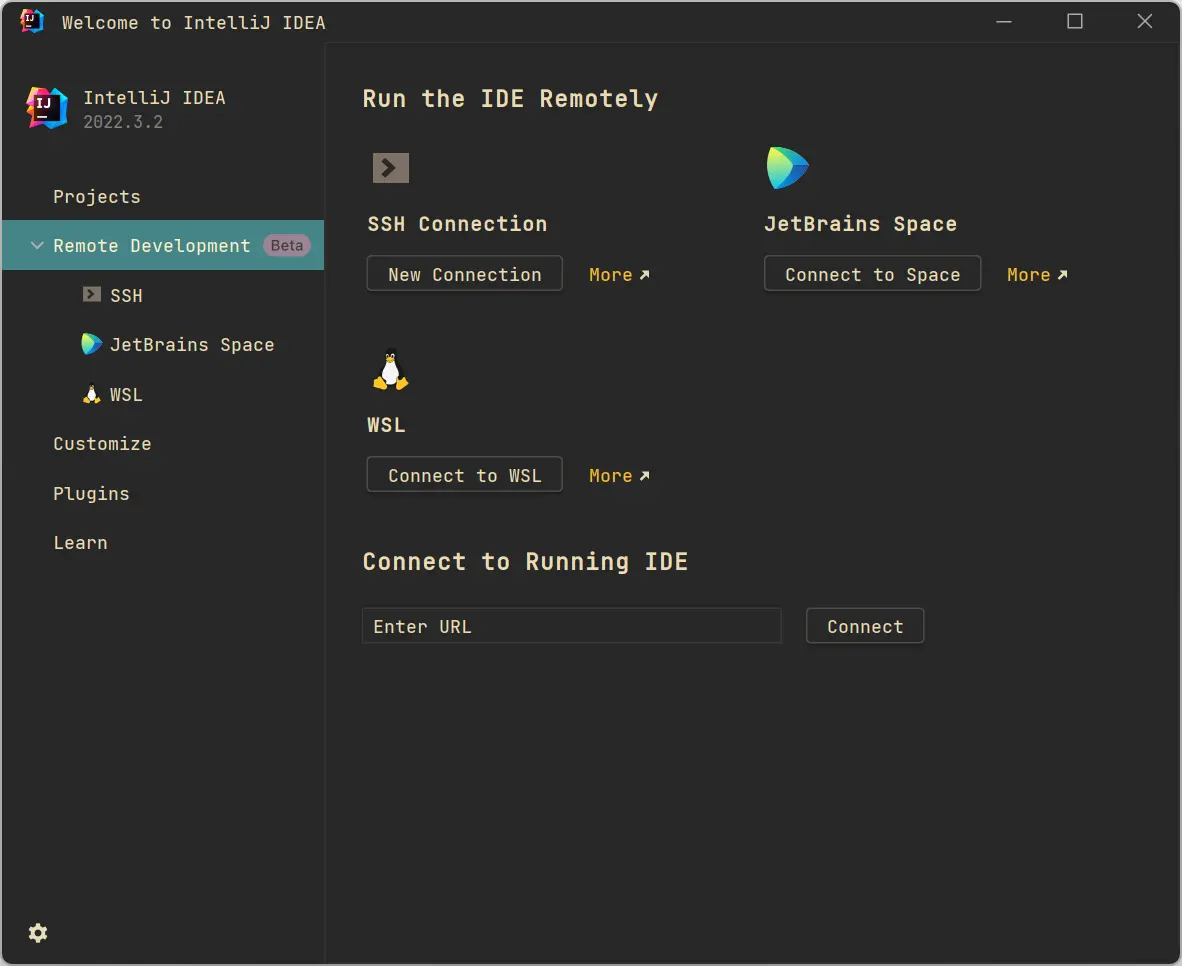Viewport: 1182px width, 966px height.
Task: Click the Run the IDE Remotely heading
Action: pyautogui.click(x=510, y=99)
